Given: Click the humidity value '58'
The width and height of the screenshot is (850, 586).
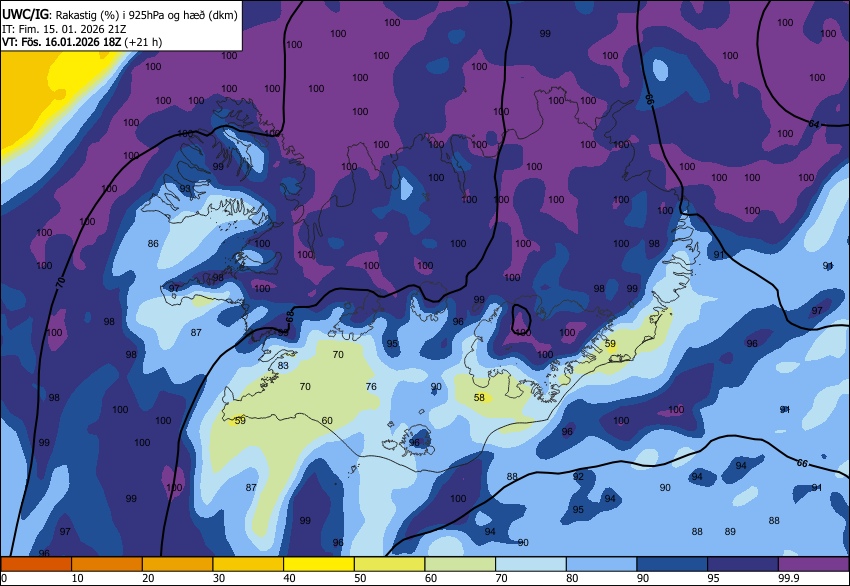Looking at the screenshot, I should [479, 397].
